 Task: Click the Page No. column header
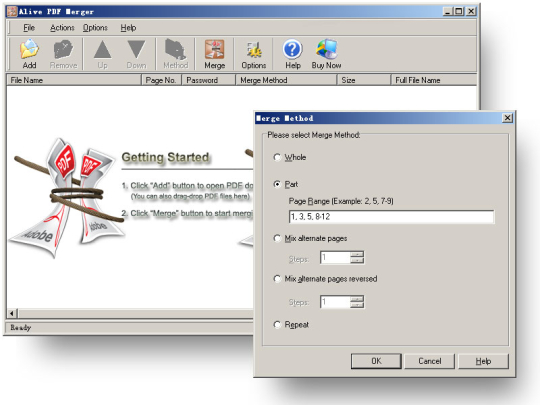161,80
